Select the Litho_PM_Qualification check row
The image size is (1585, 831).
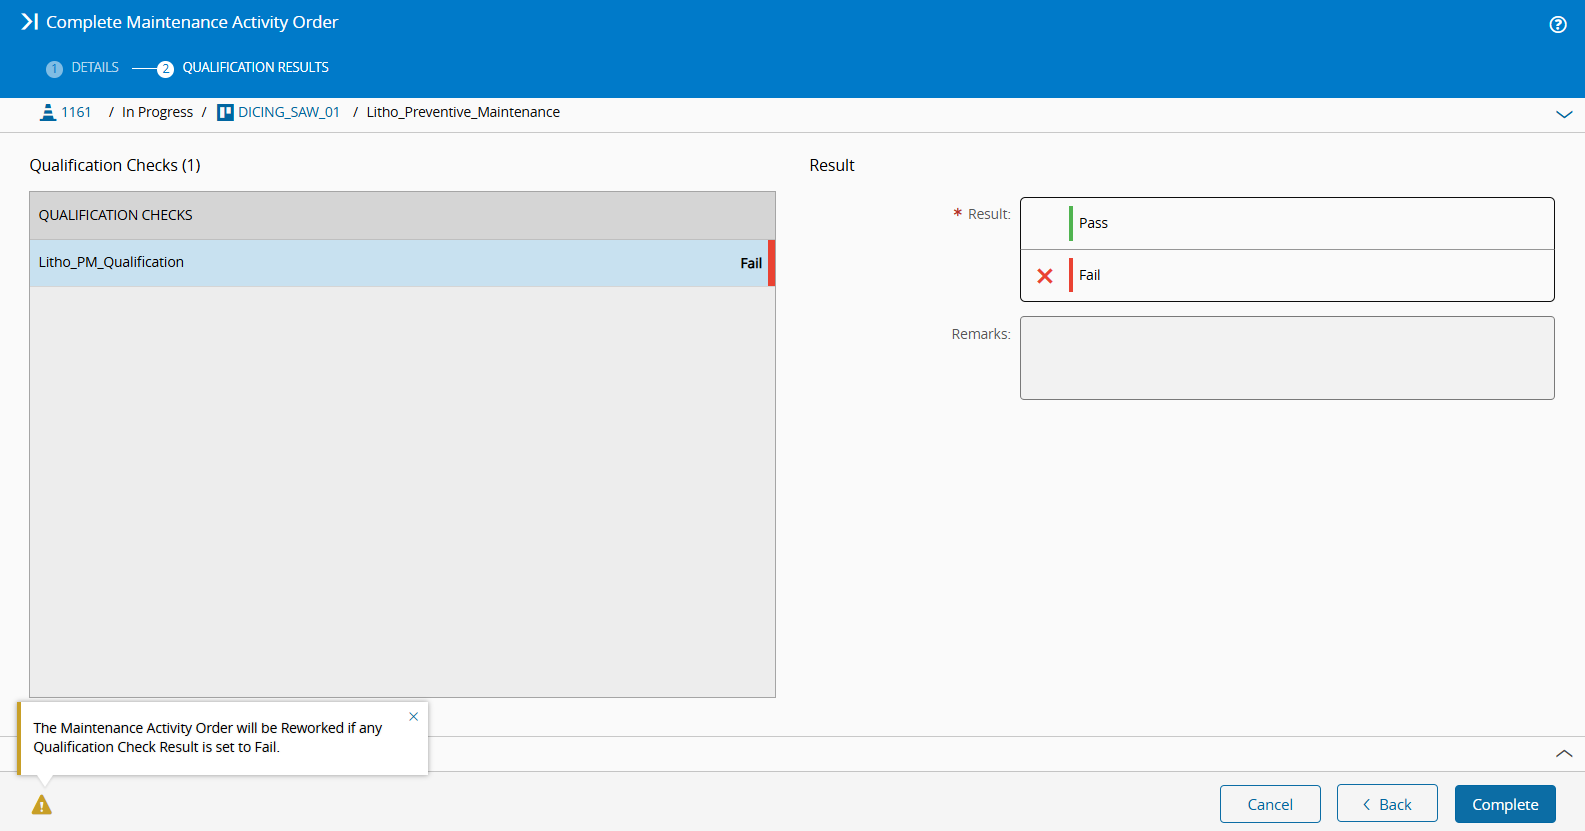[x=402, y=263]
